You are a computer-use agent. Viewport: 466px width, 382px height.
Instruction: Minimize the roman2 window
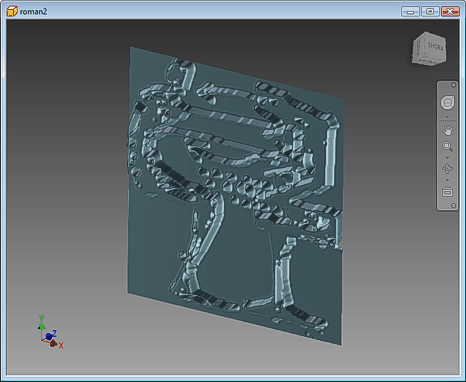tap(410, 12)
